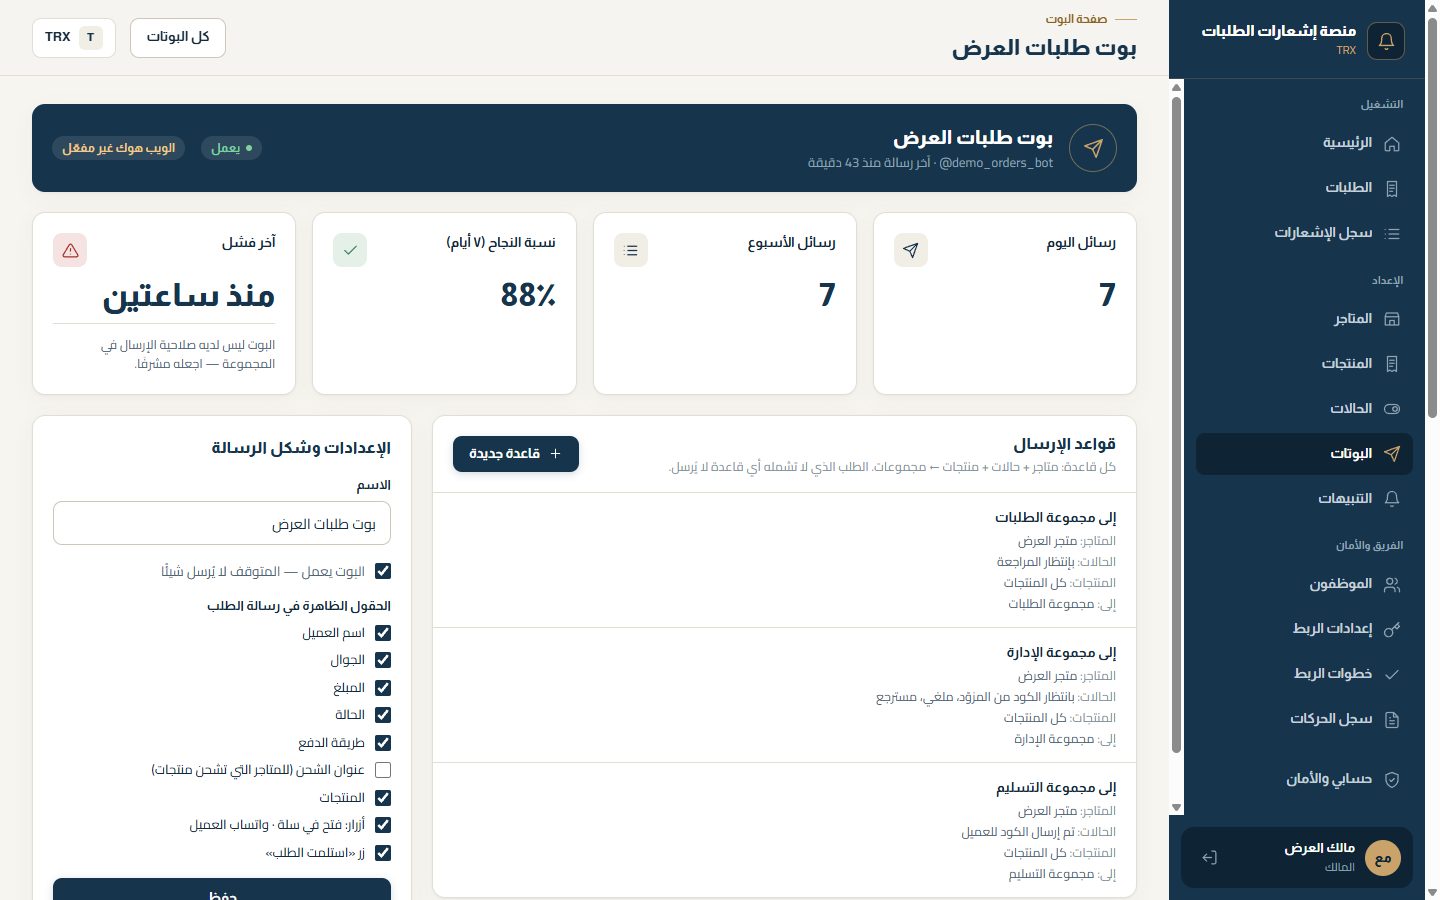The image size is (1440, 900).
Task: Click the shield icon beside حسابي والأمان
Action: click(x=1391, y=779)
